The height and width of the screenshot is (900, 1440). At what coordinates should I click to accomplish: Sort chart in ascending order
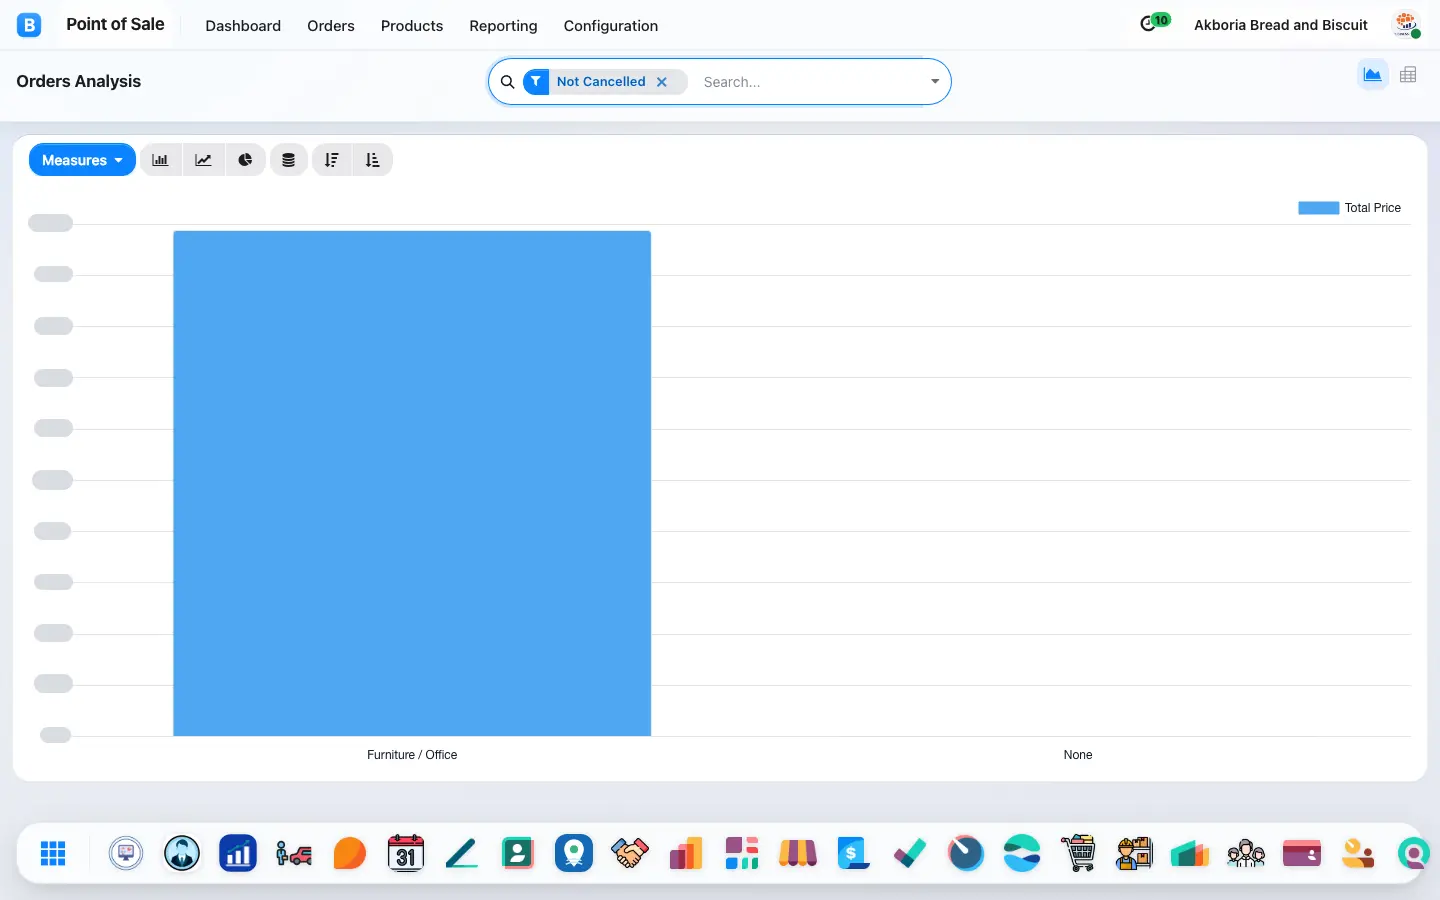click(x=373, y=160)
